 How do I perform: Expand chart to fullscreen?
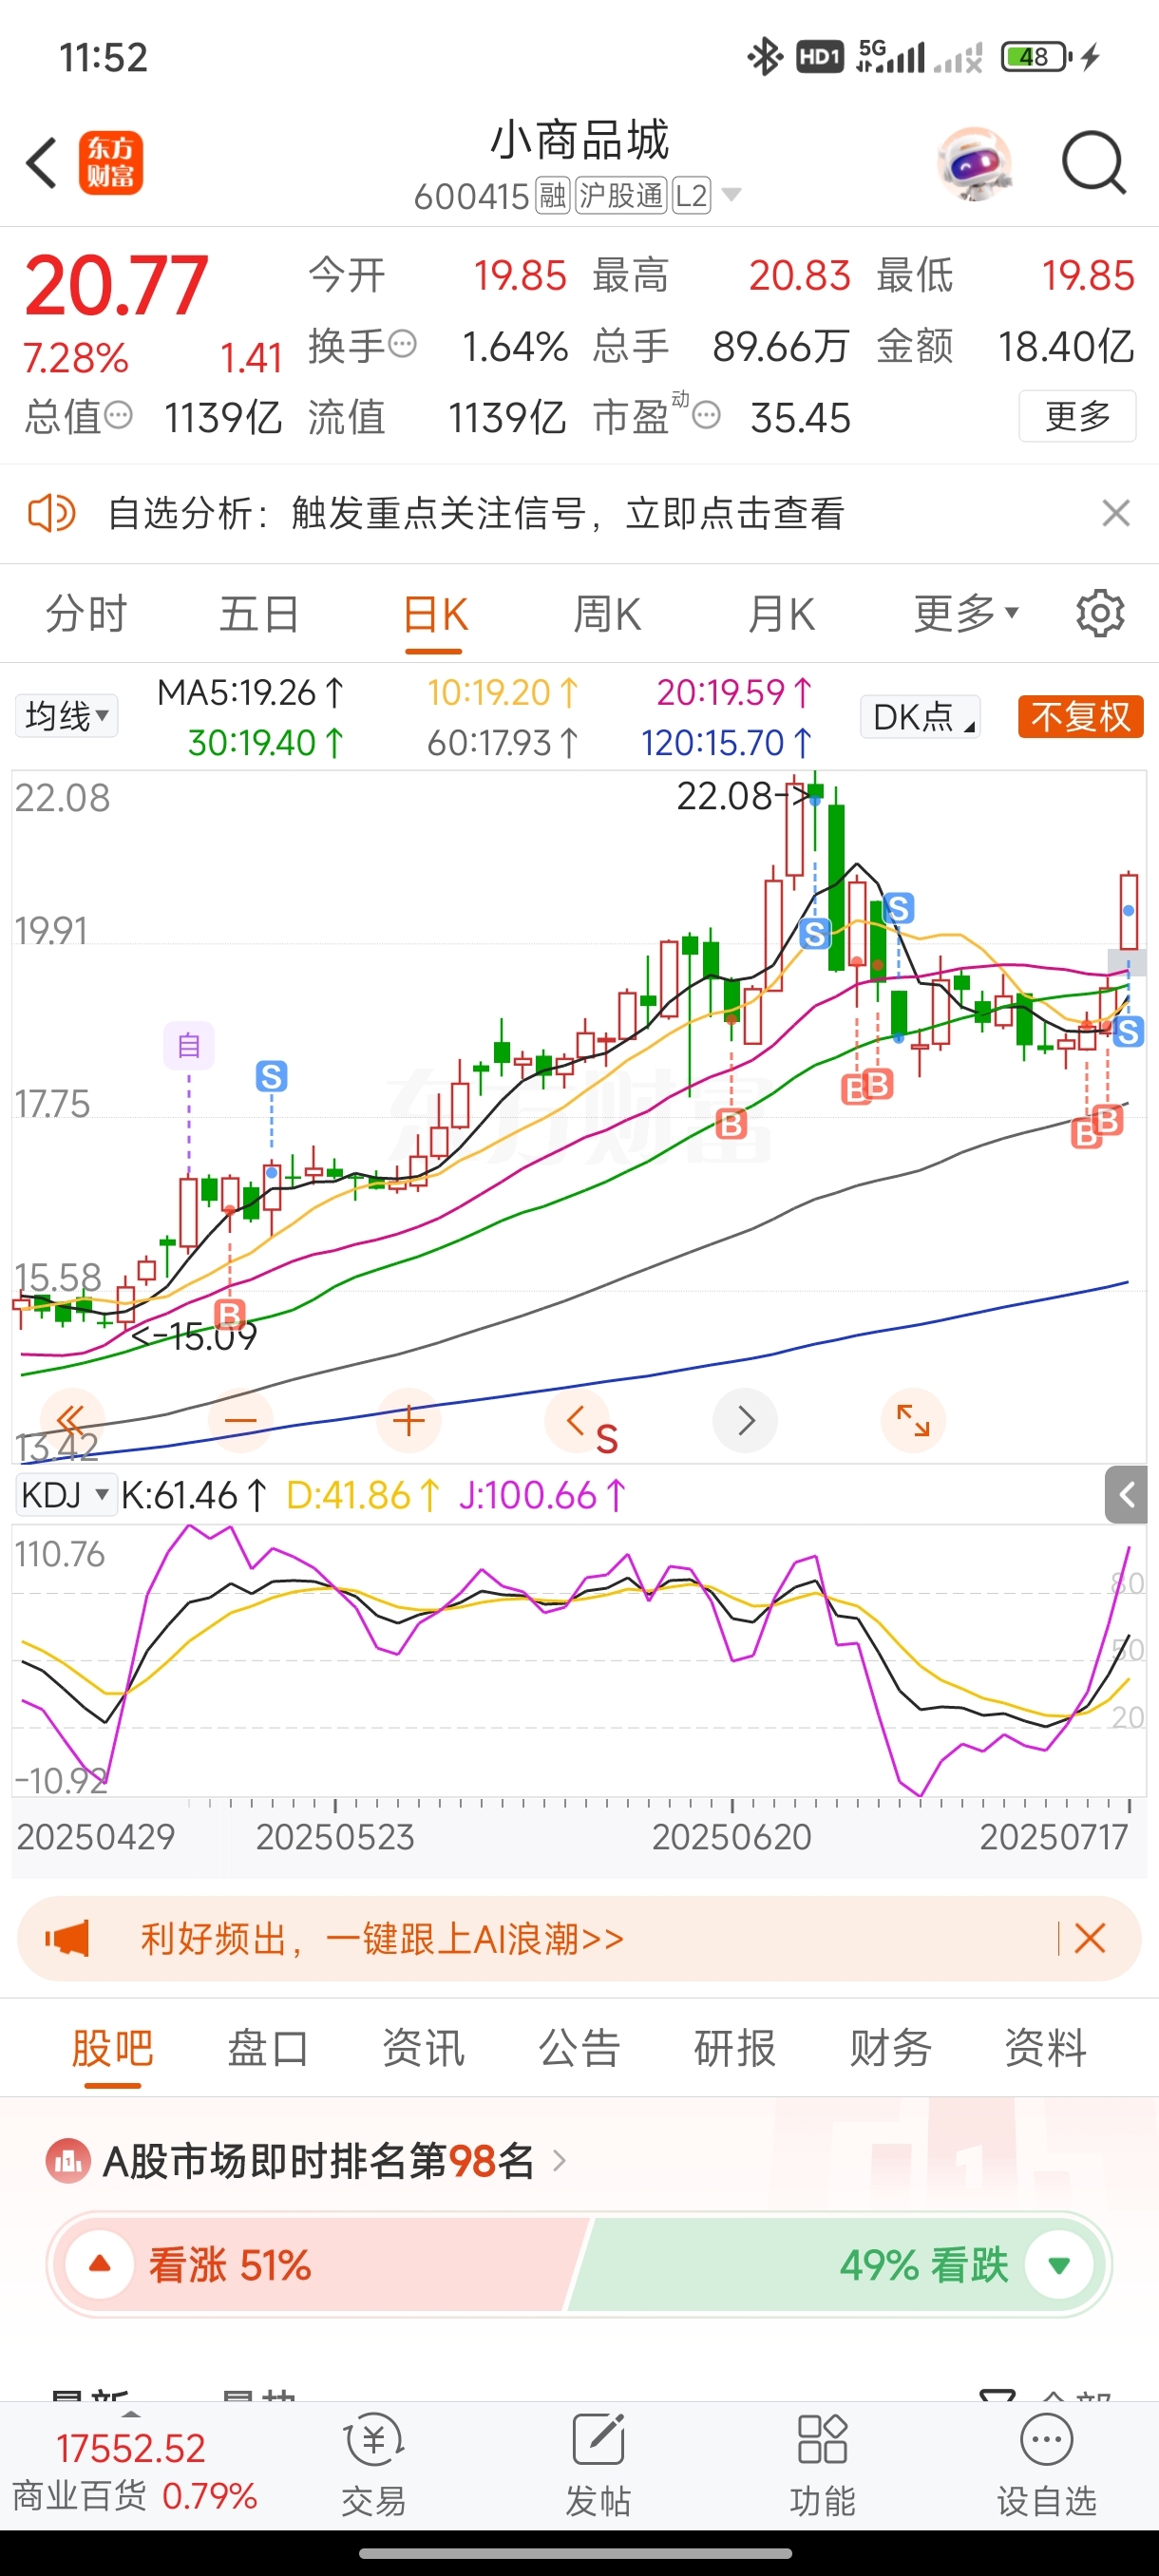click(913, 1420)
